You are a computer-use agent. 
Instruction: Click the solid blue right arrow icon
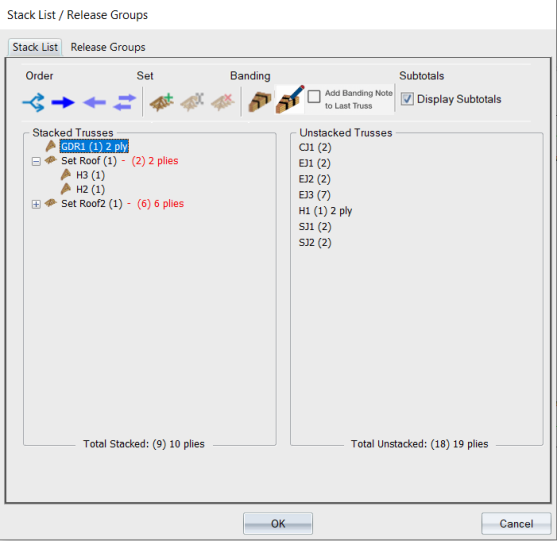click(x=63, y=103)
